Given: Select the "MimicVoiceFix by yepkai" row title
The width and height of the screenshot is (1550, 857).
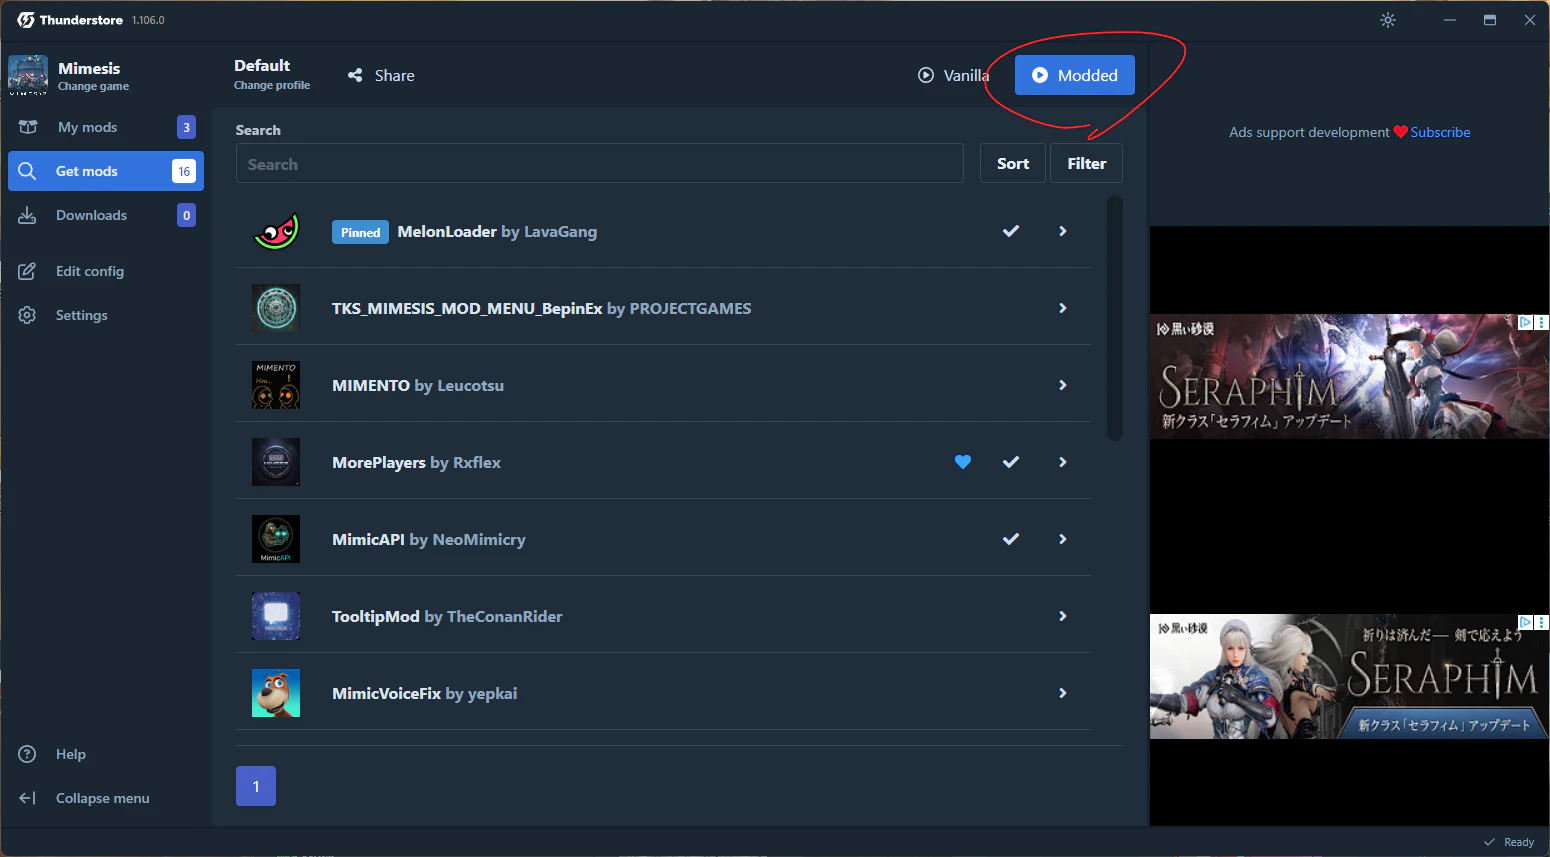Looking at the screenshot, I should 425,693.
